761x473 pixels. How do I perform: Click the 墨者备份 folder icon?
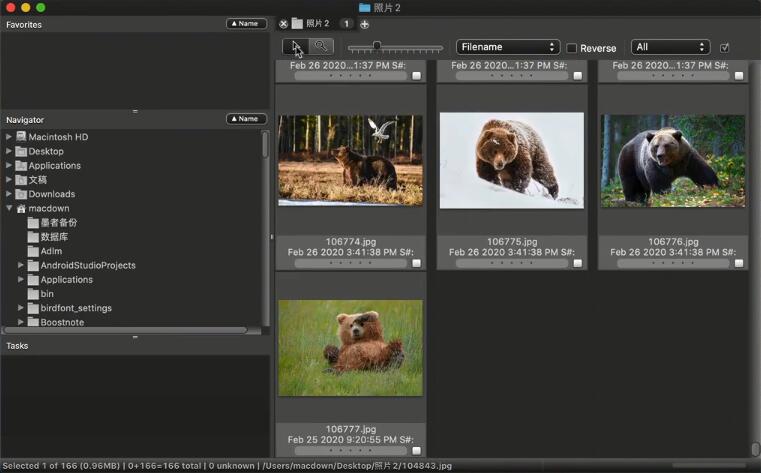point(33,223)
